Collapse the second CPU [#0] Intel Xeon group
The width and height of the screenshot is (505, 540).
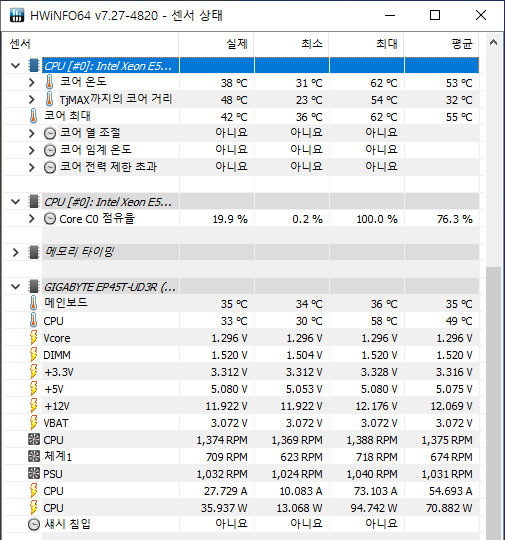tap(16, 201)
